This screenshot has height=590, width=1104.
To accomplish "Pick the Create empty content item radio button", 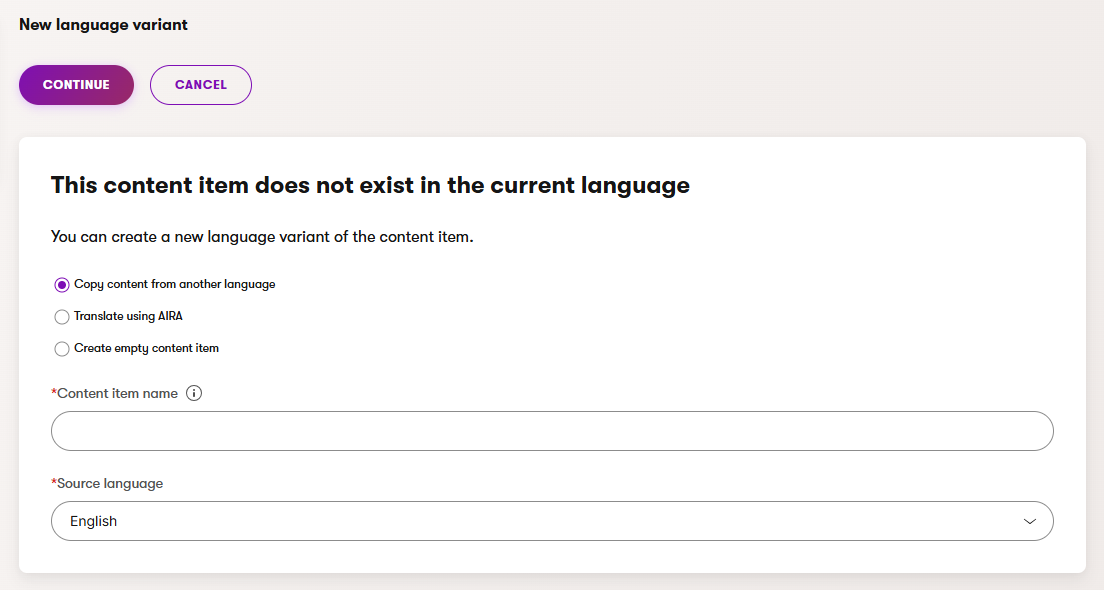I will click(62, 349).
